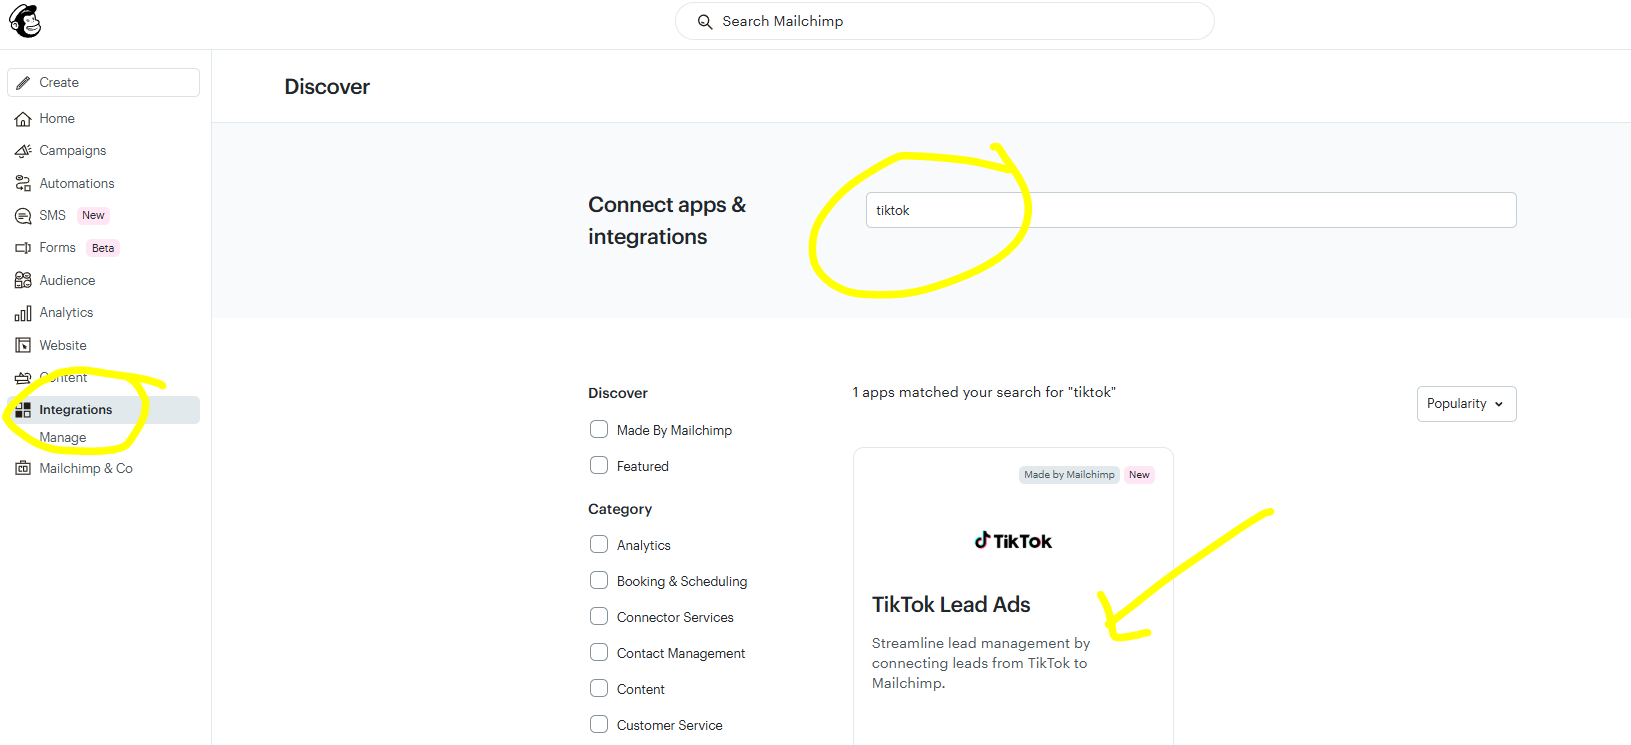The image size is (1631, 745).
Task: Open Manage under Integrations
Action: tap(63, 438)
